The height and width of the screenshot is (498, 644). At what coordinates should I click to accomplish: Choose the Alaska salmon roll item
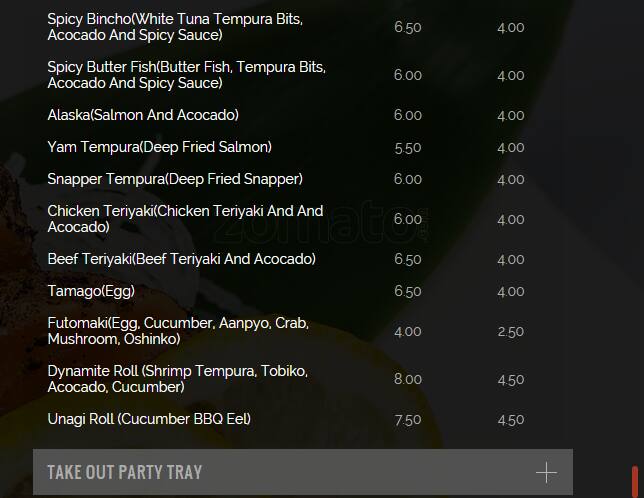(143, 115)
